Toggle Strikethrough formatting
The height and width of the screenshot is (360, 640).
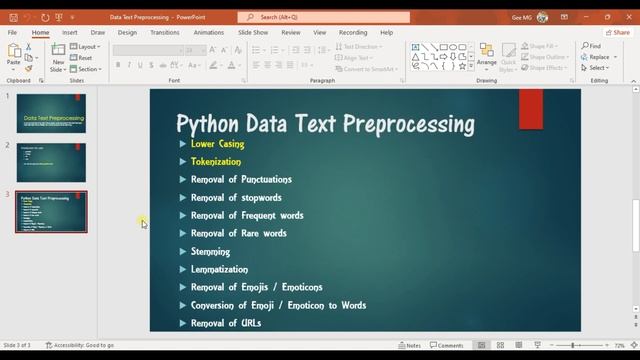pos(162,65)
